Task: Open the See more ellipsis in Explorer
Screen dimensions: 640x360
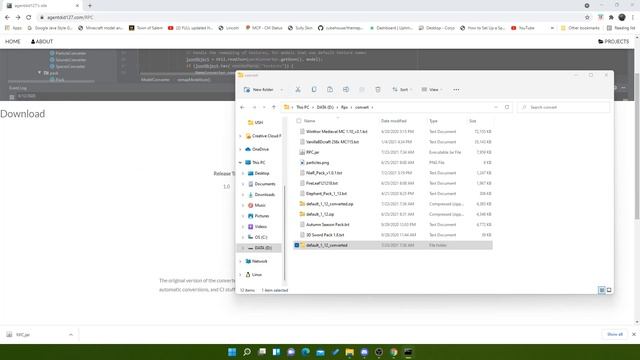Action: [x=456, y=89]
